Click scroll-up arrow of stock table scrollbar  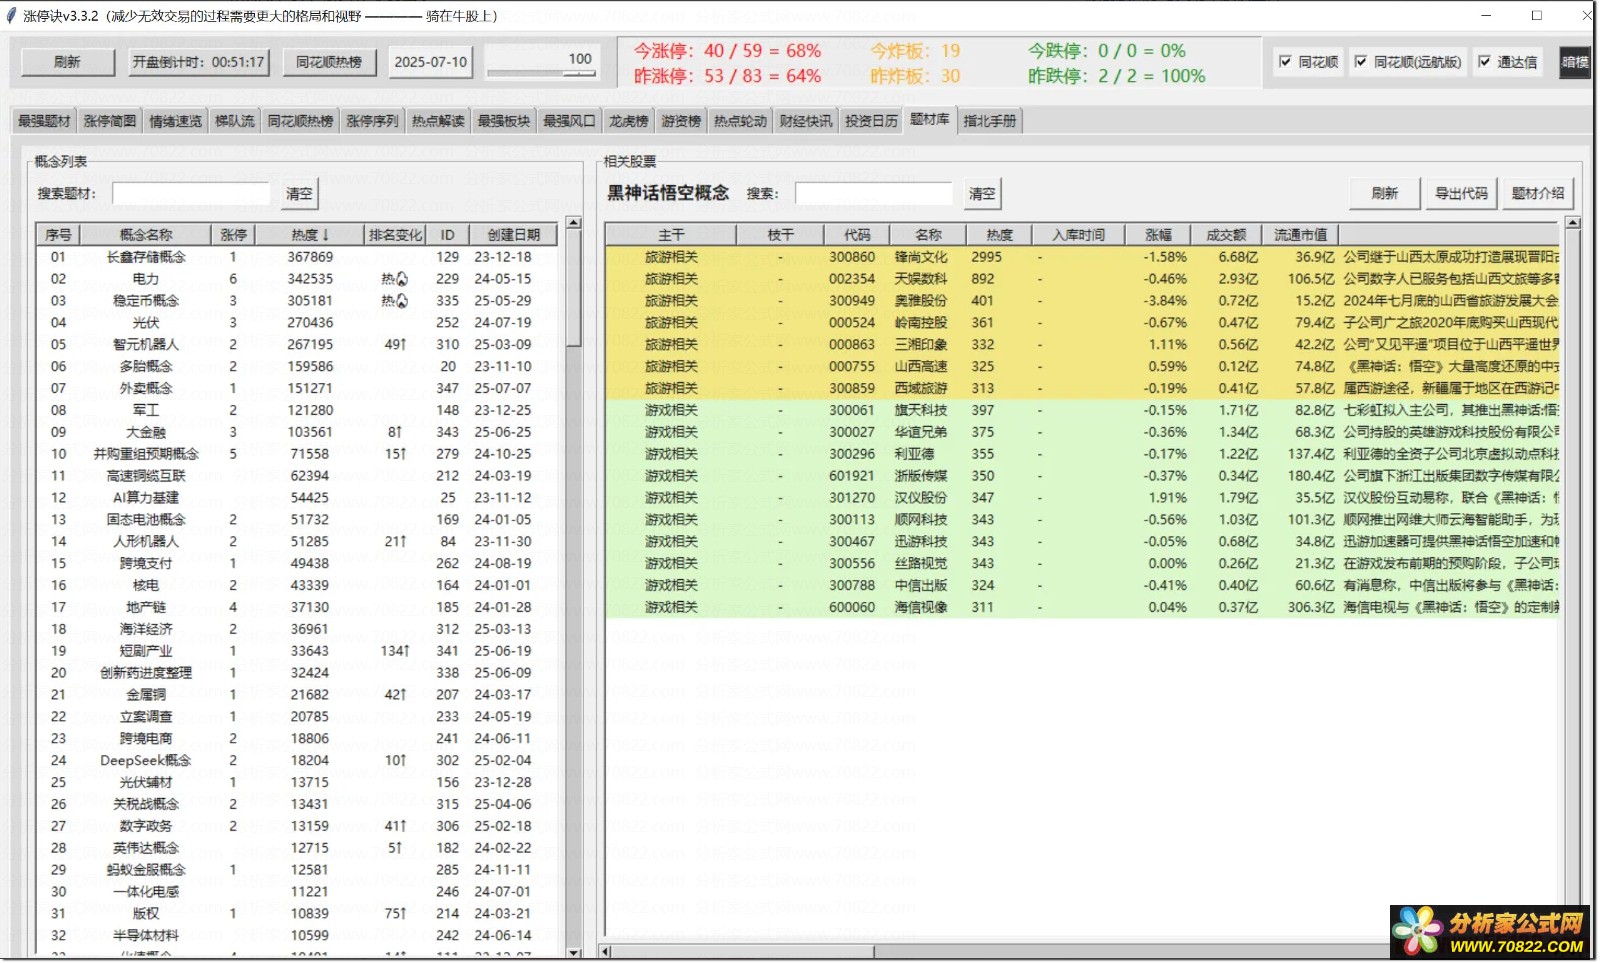point(1572,223)
